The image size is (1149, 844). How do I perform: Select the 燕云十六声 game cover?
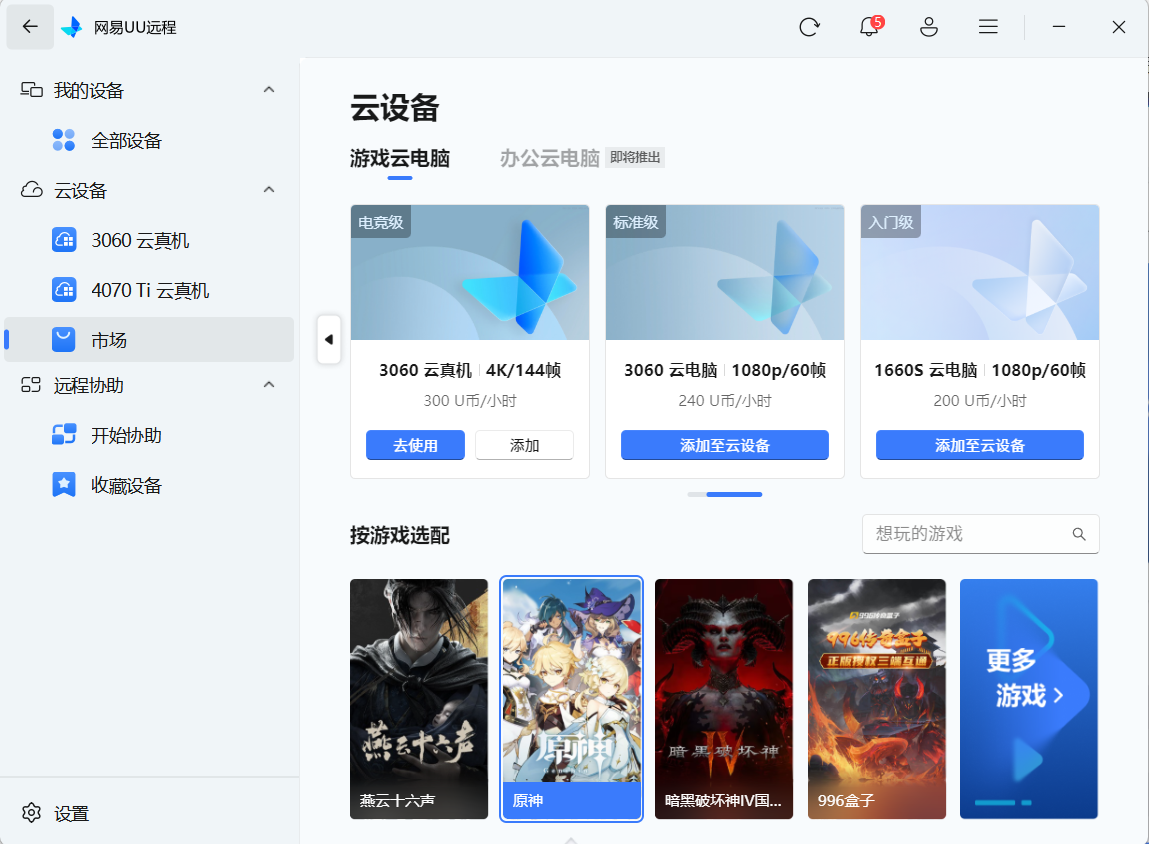419,699
